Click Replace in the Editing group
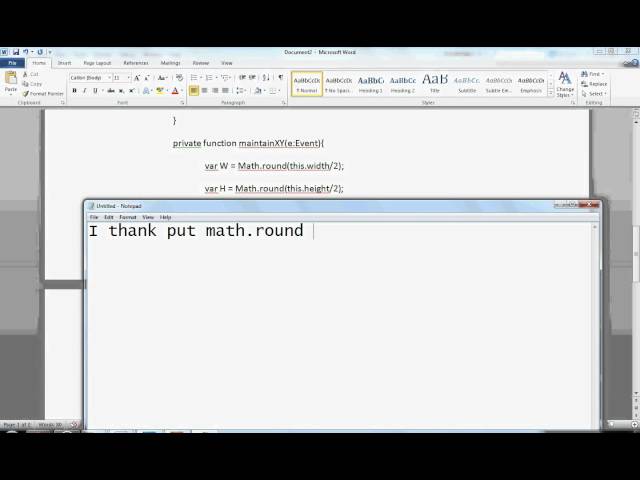This screenshot has width=640, height=480. [594, 84]
